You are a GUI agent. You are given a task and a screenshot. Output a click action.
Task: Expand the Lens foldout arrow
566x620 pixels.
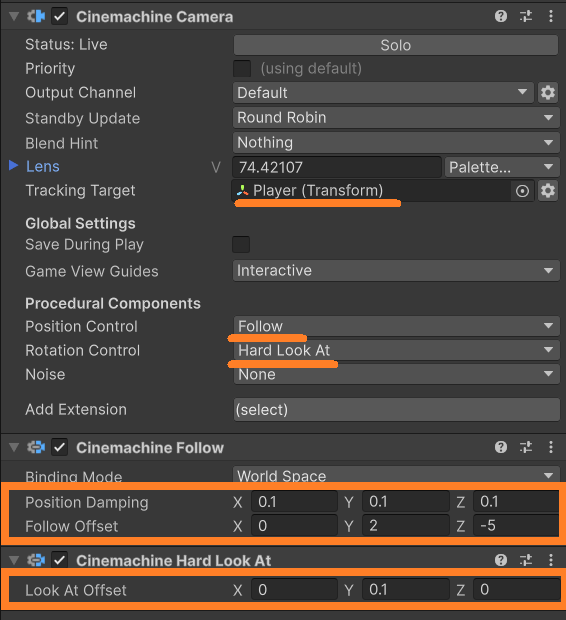tap(13, 166)
